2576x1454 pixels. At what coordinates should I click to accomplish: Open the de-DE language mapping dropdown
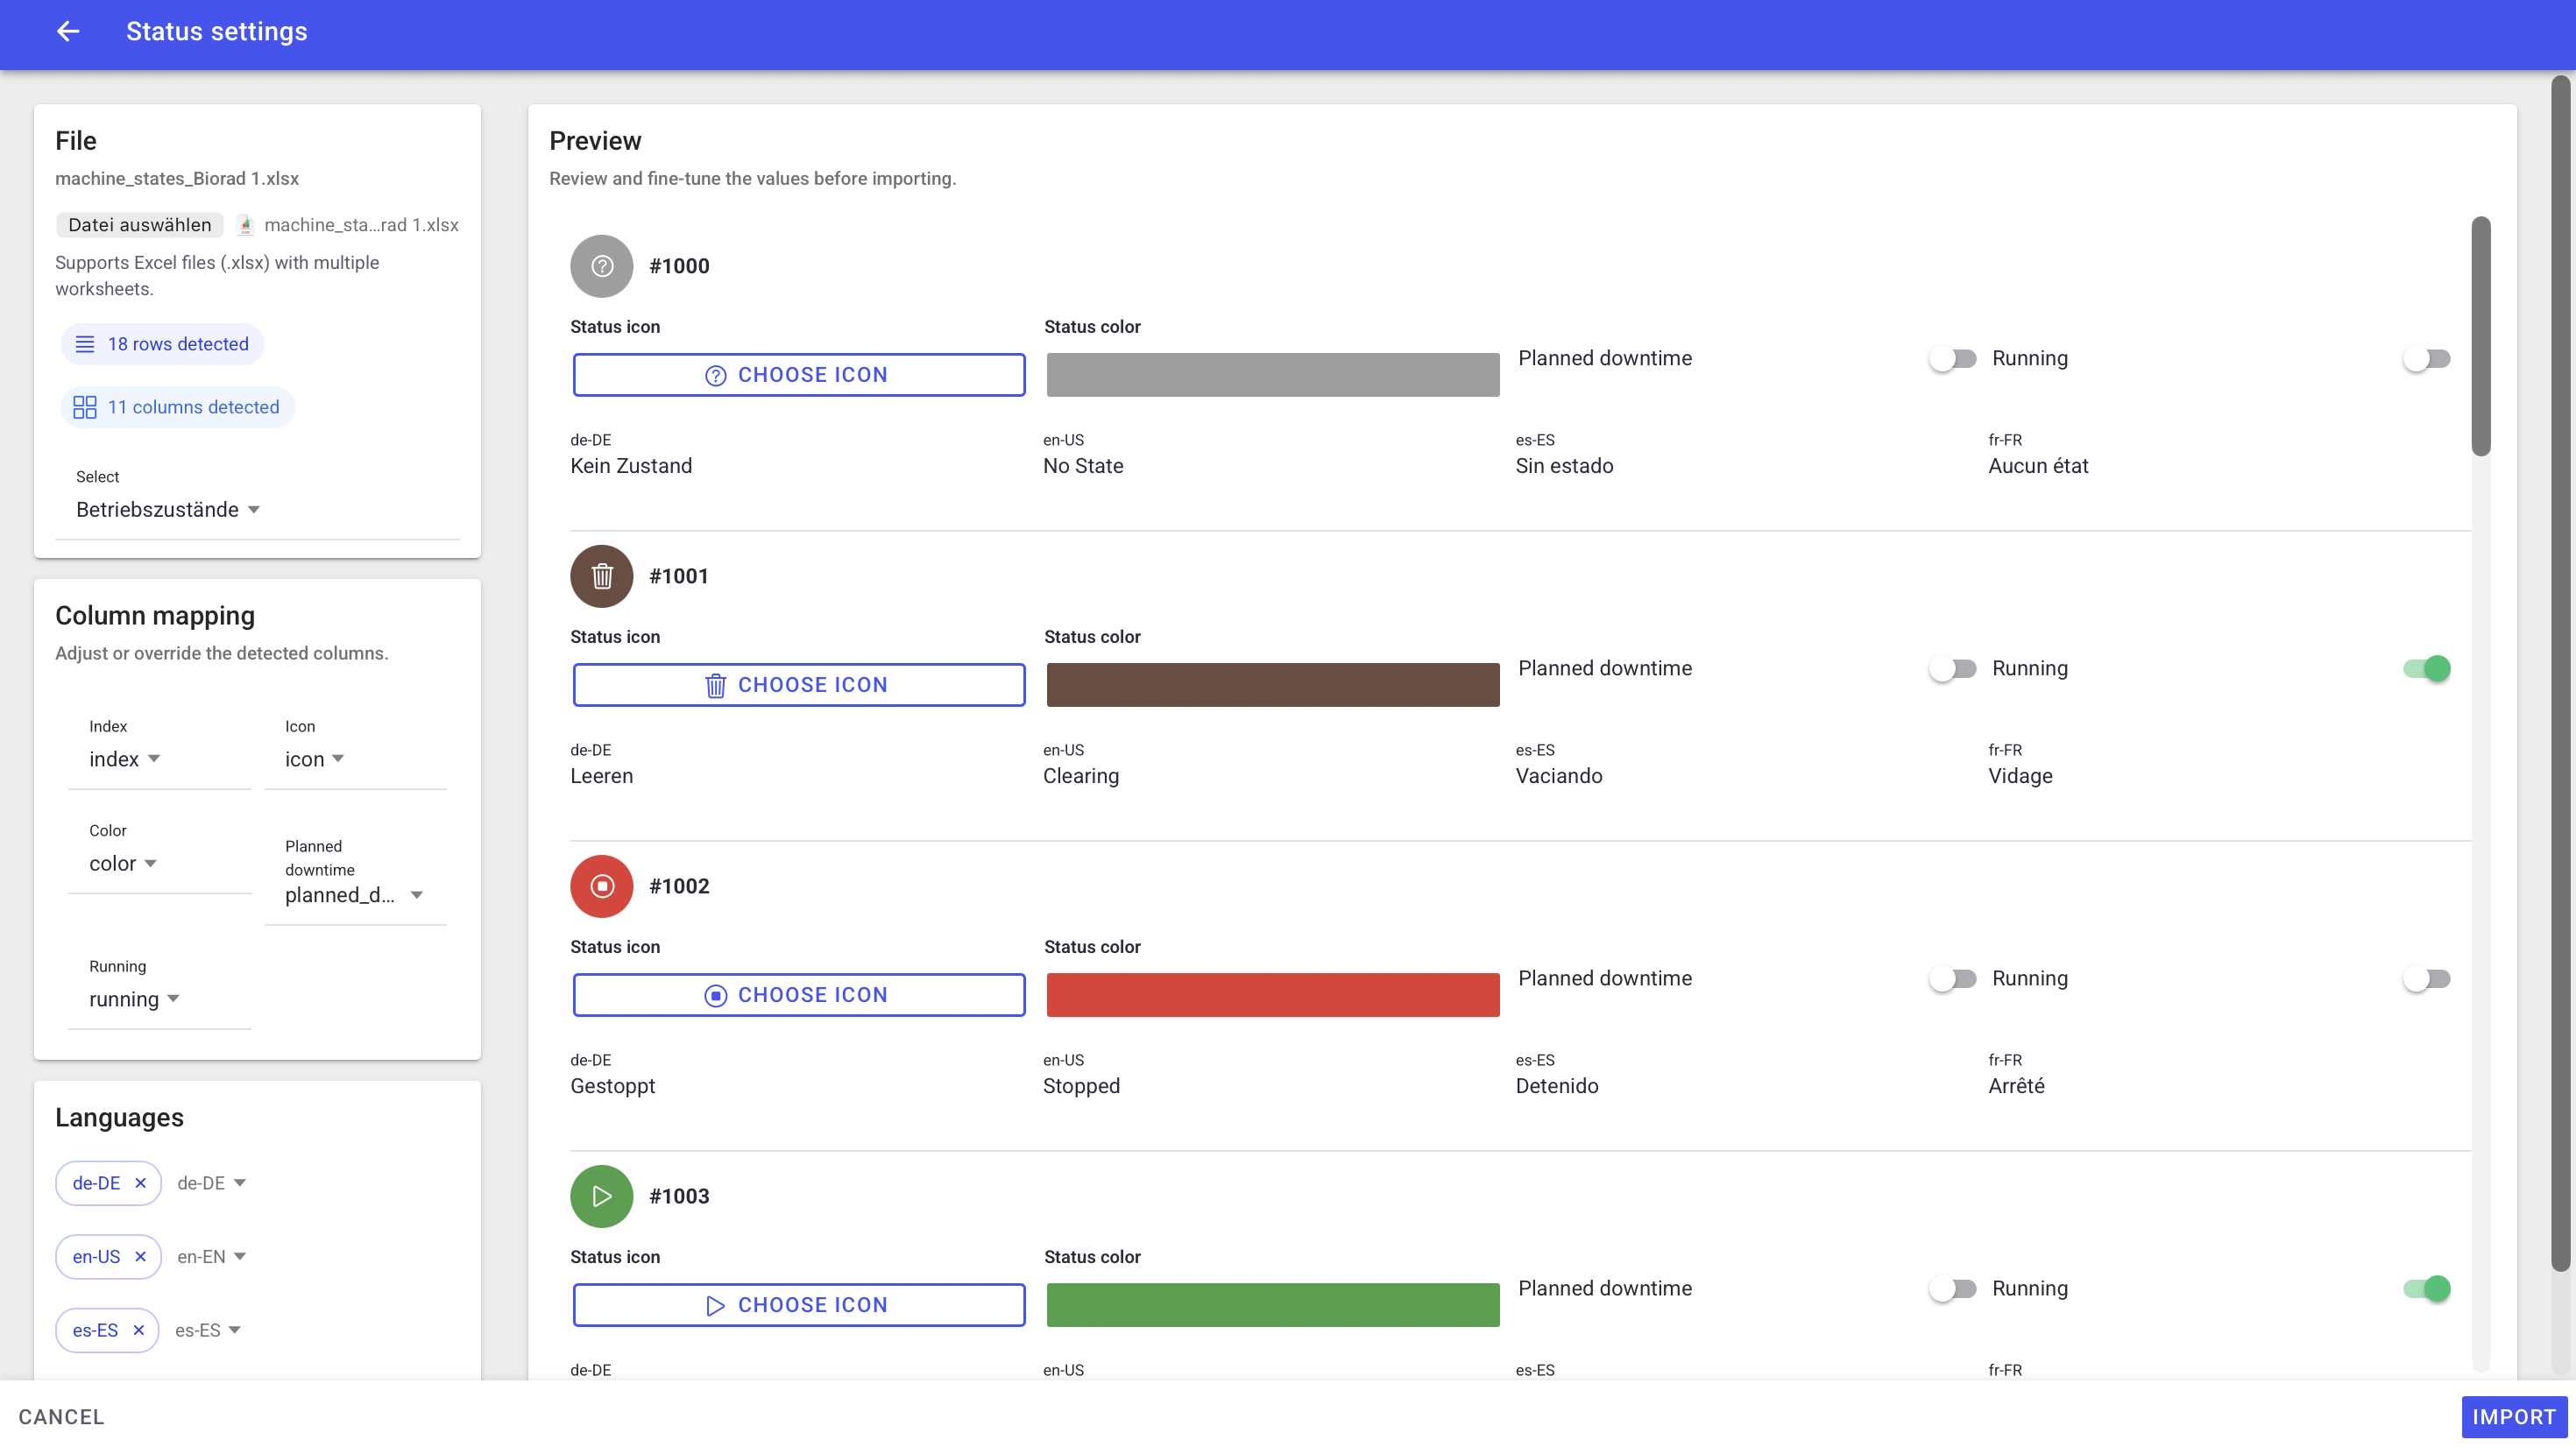pos(211,1183)
